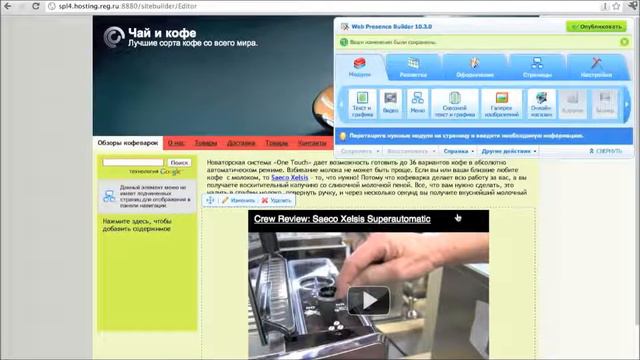Play the Saeco Xelsis video

pyautogui.click(x=369, y=301)
